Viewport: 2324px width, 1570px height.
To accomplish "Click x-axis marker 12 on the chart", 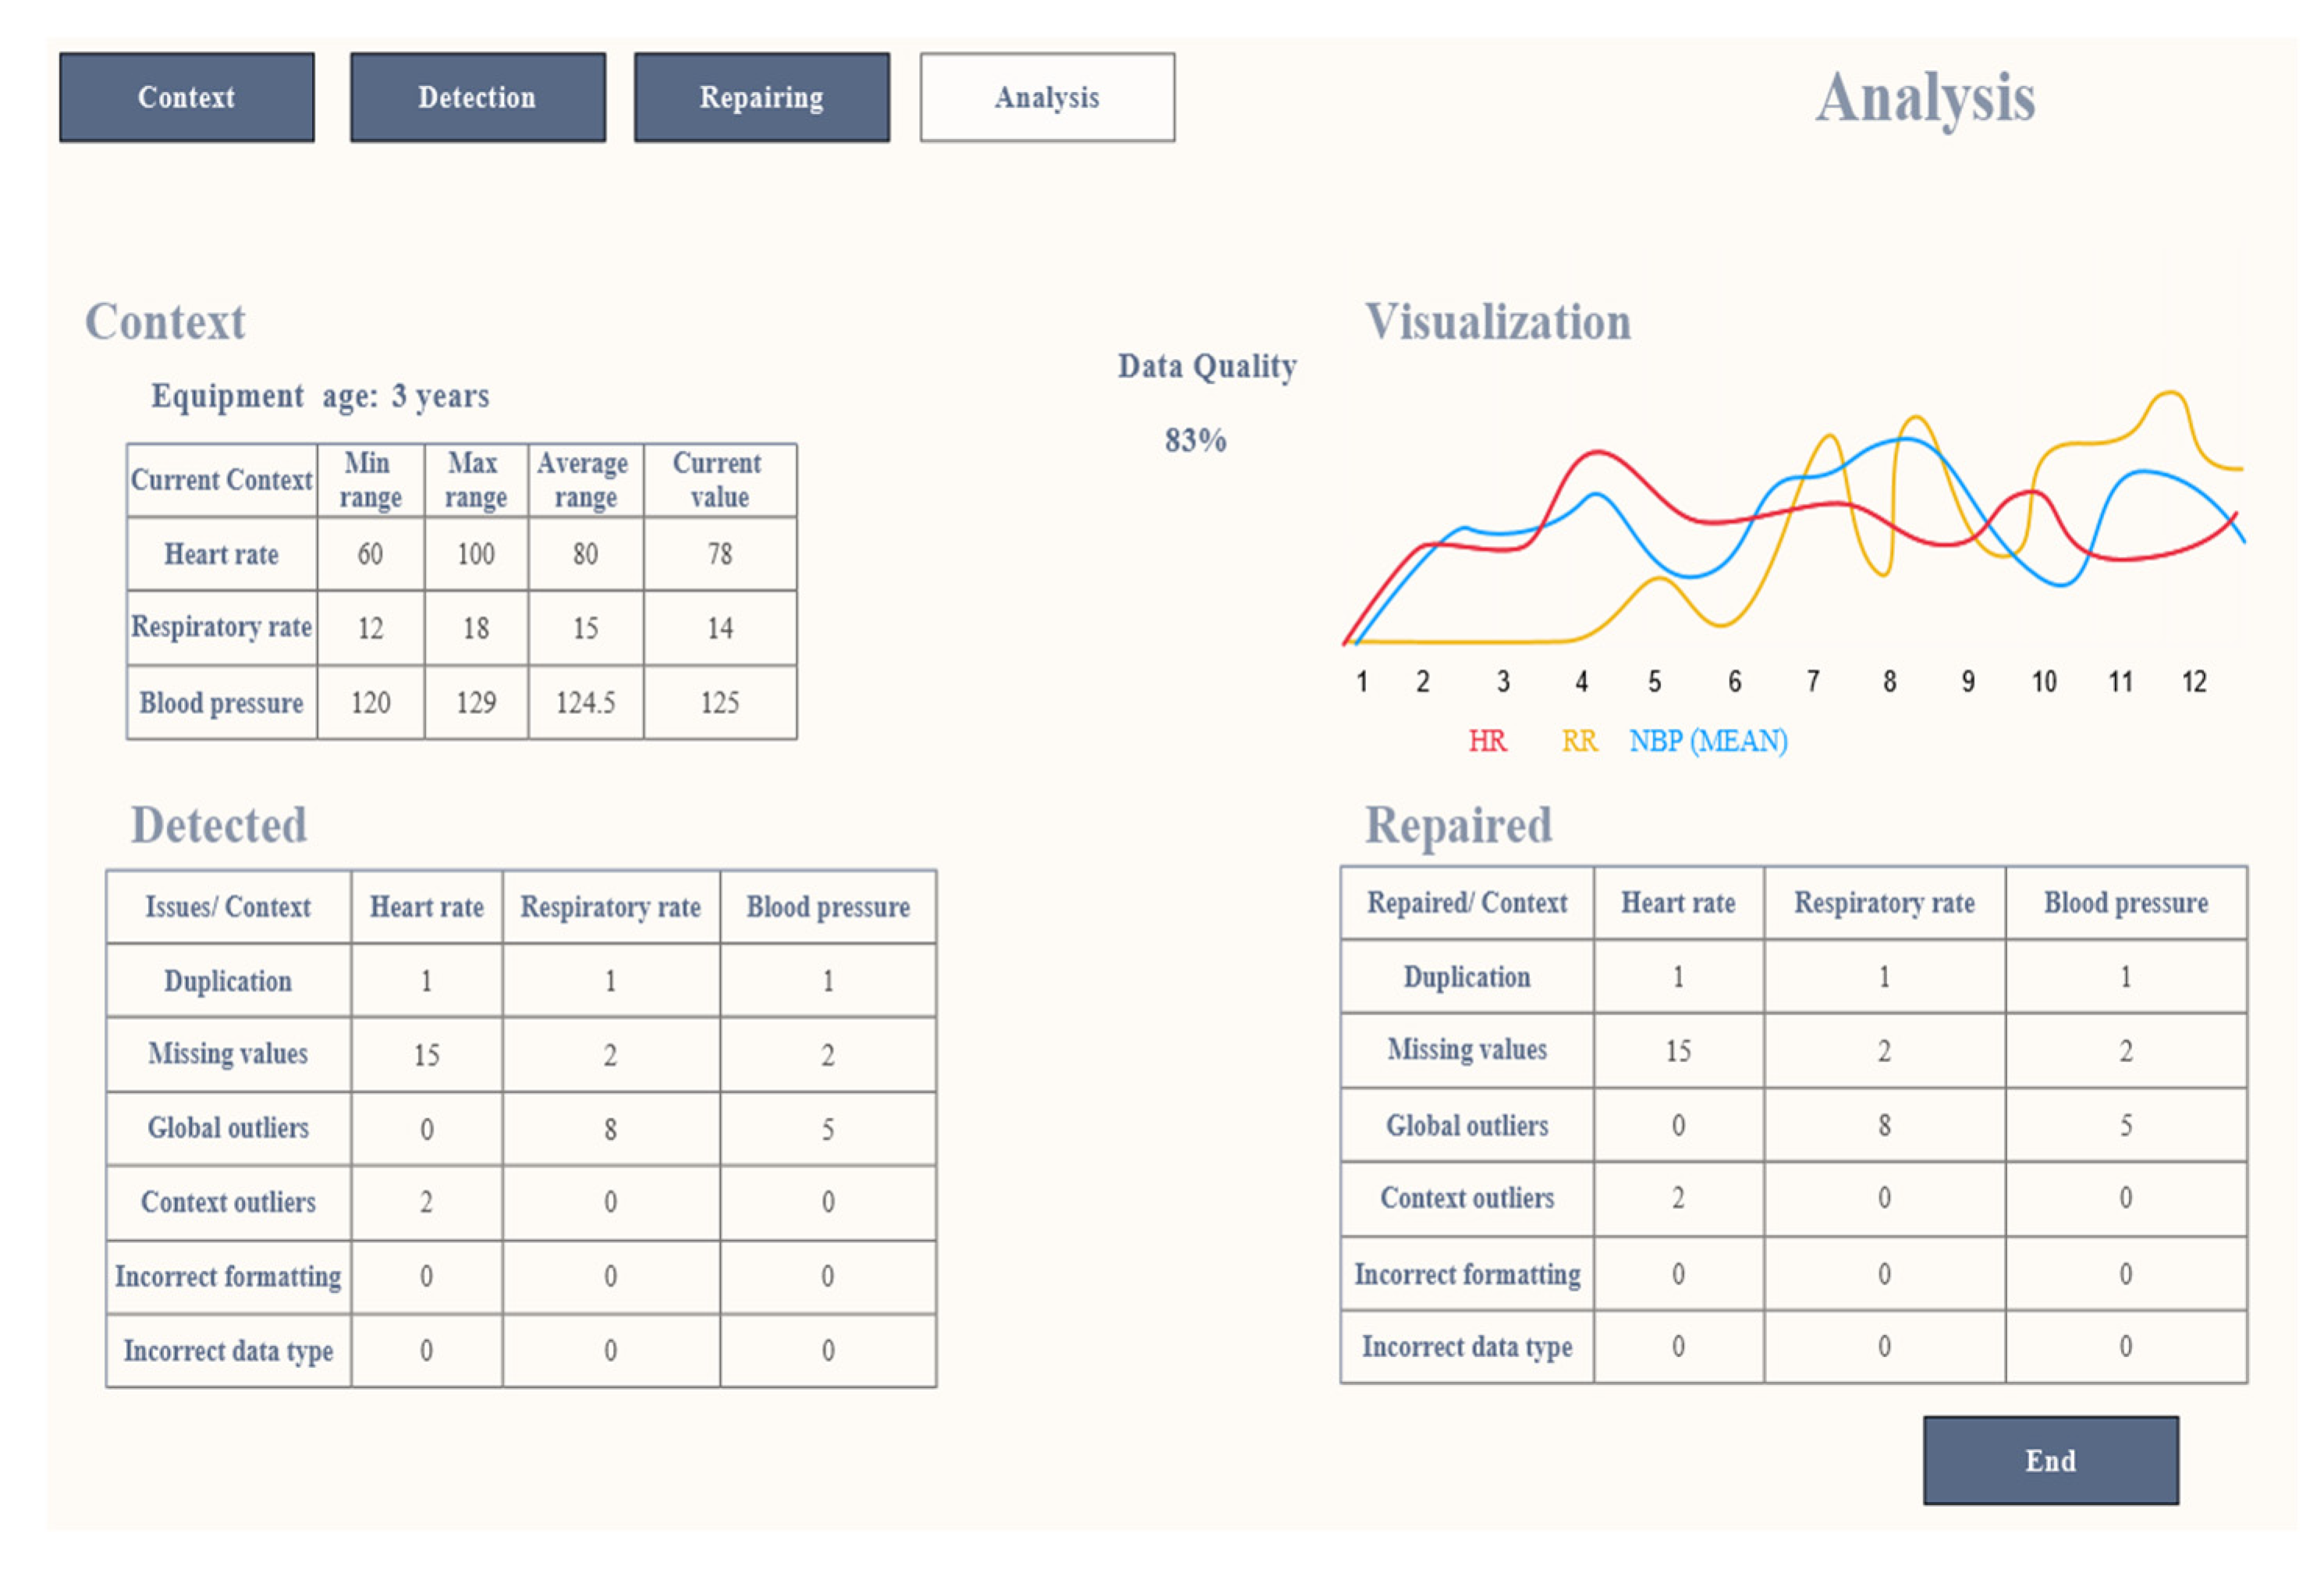I will 2193,682.
